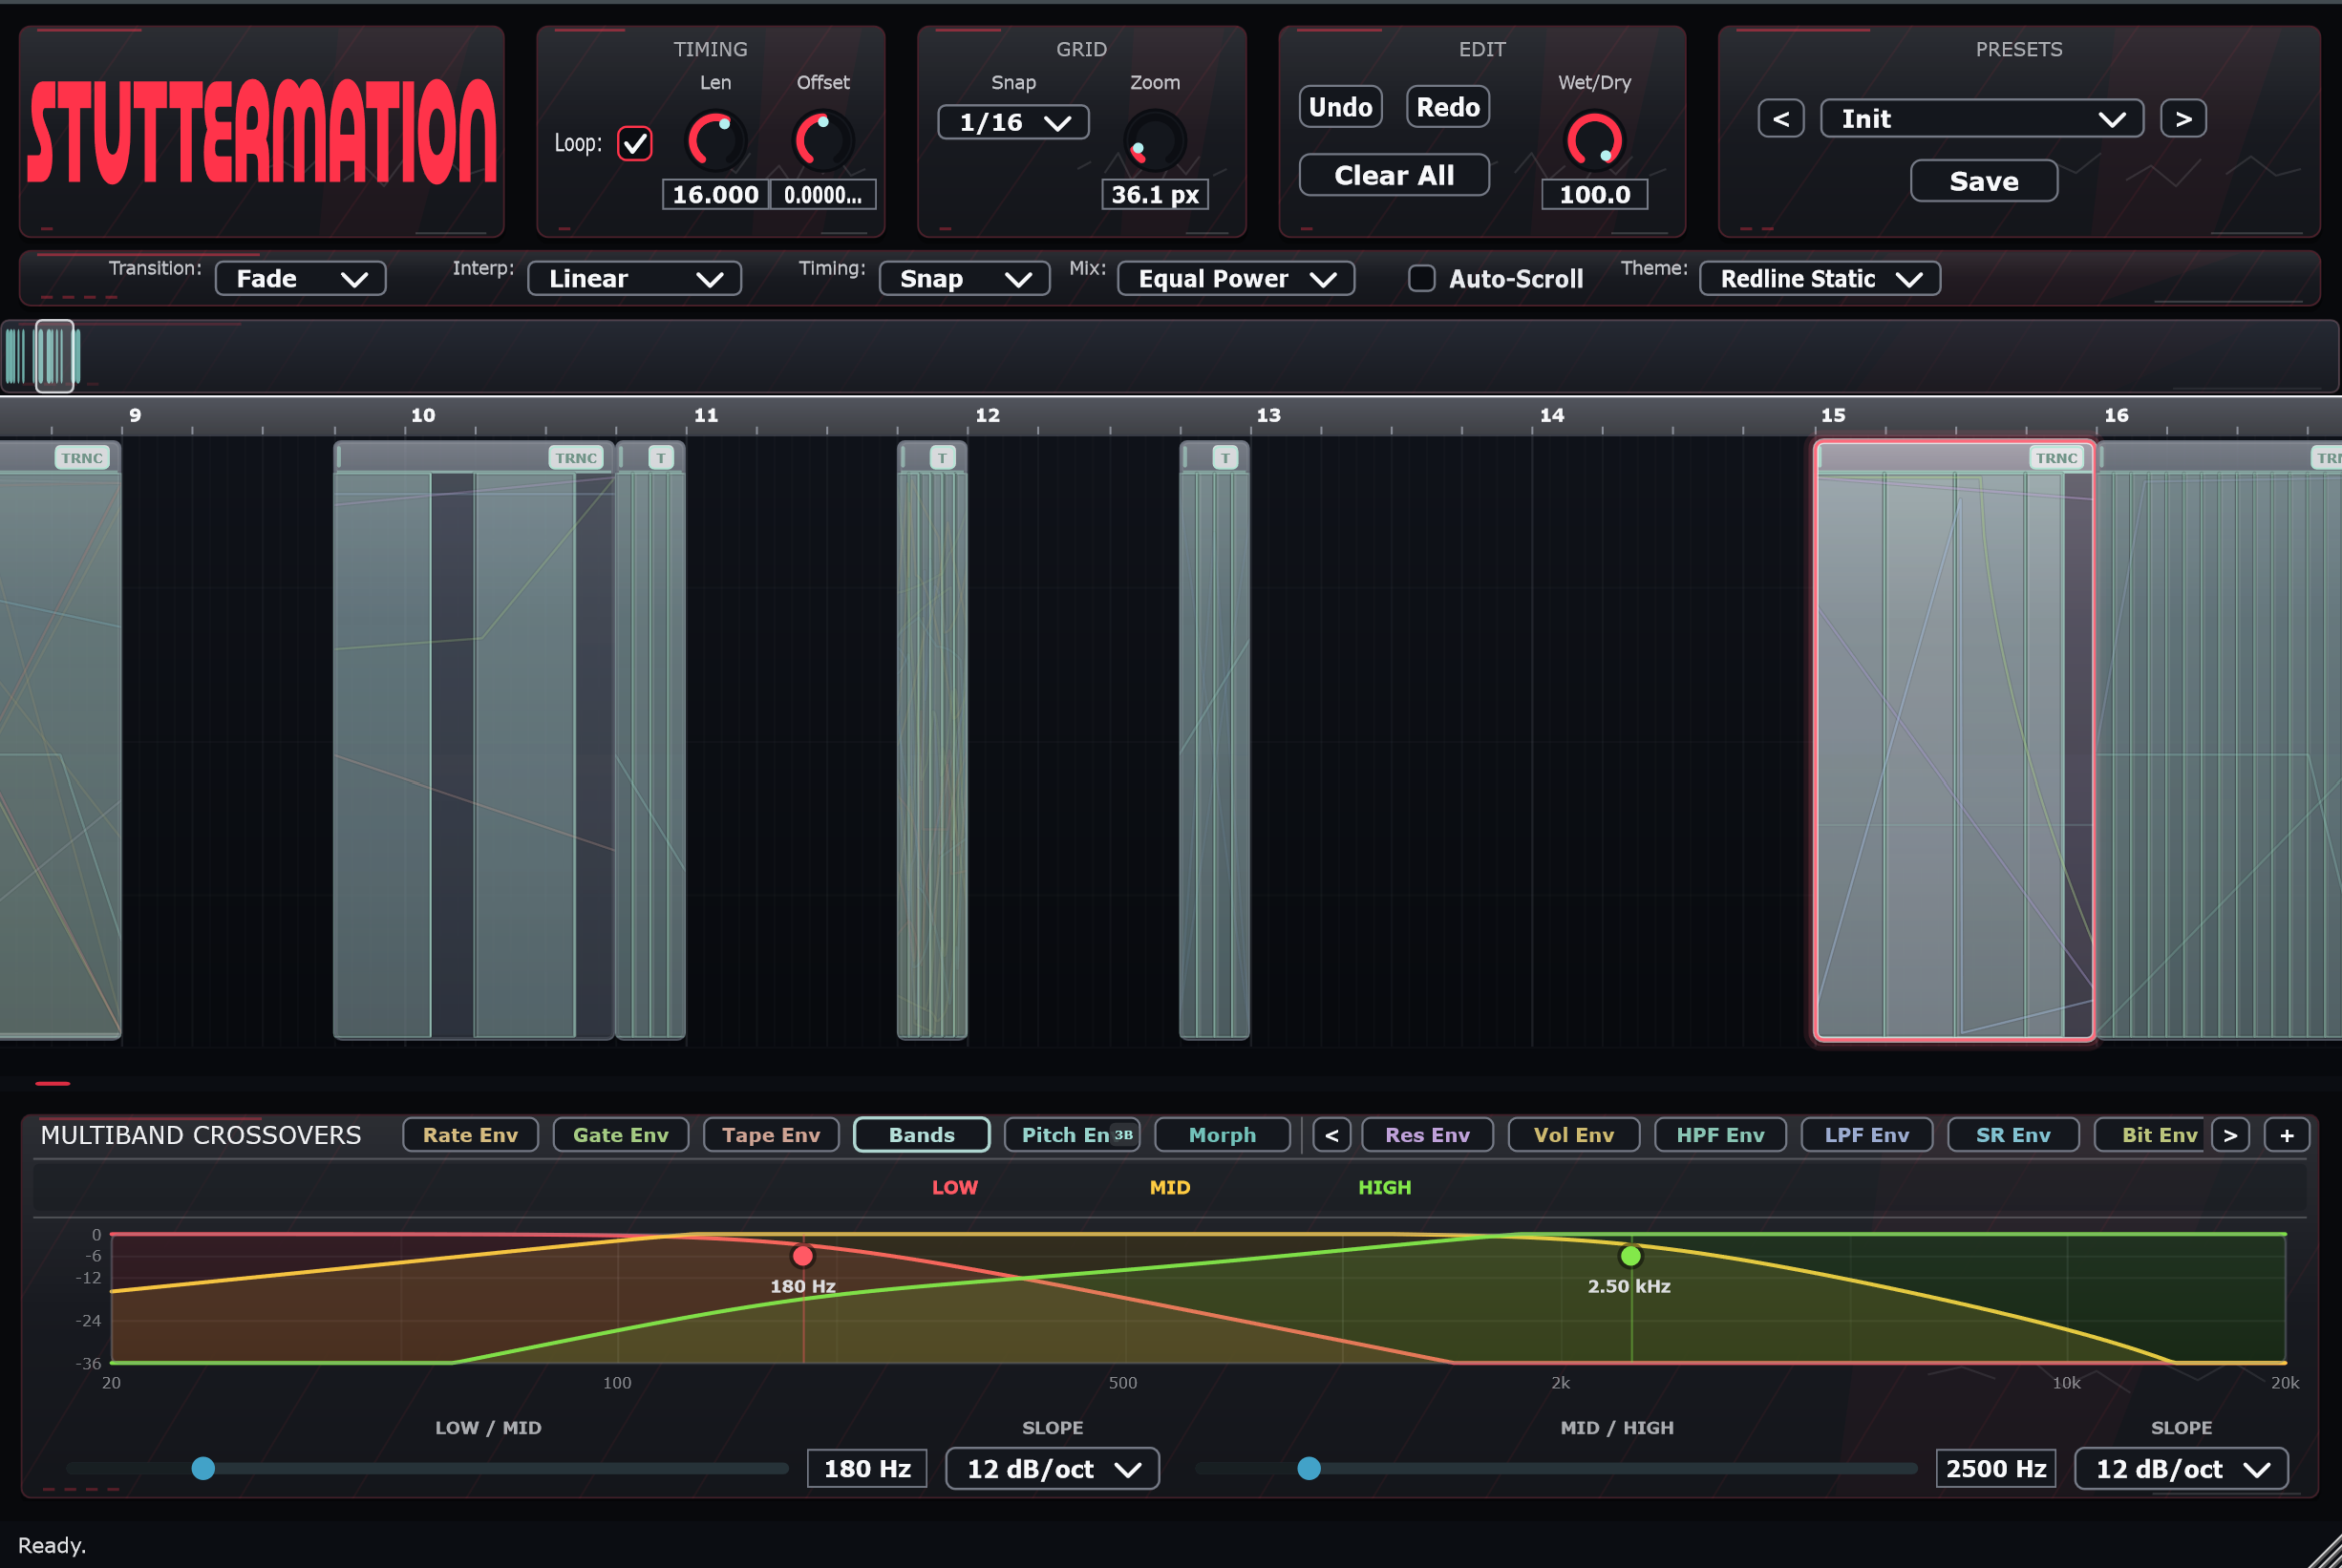Click TRNC badge on block near bar 9
This screenshot has width=2342, height=1568.
pos(82,458)
